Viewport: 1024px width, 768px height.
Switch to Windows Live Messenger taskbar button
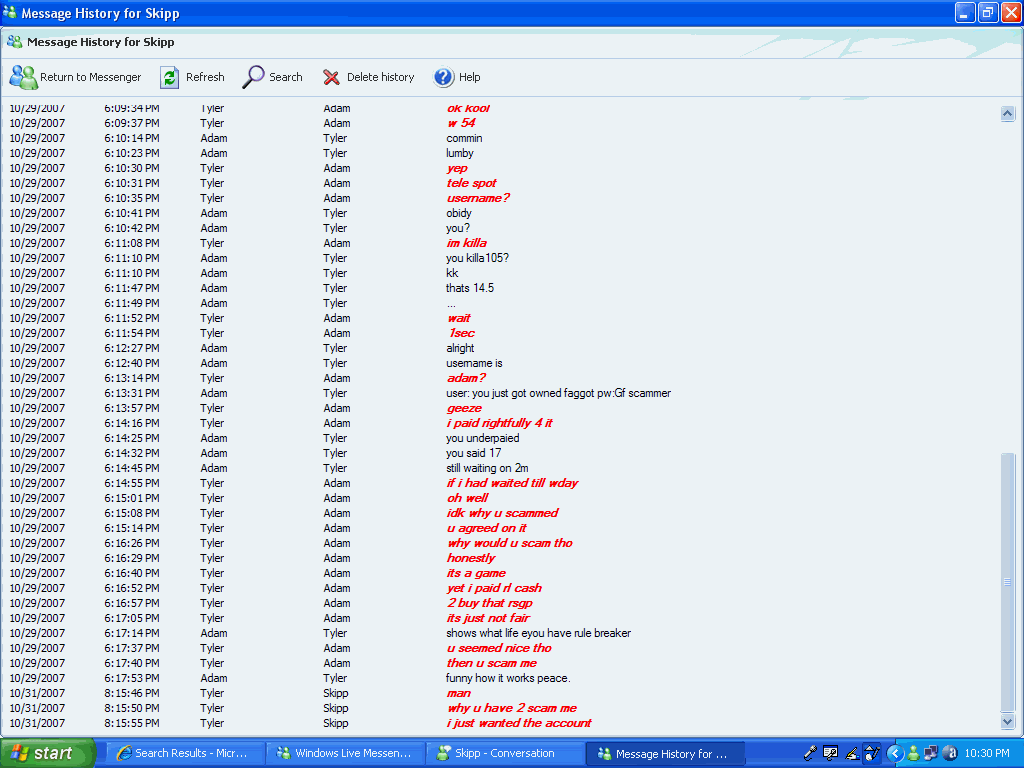point(343,753)
